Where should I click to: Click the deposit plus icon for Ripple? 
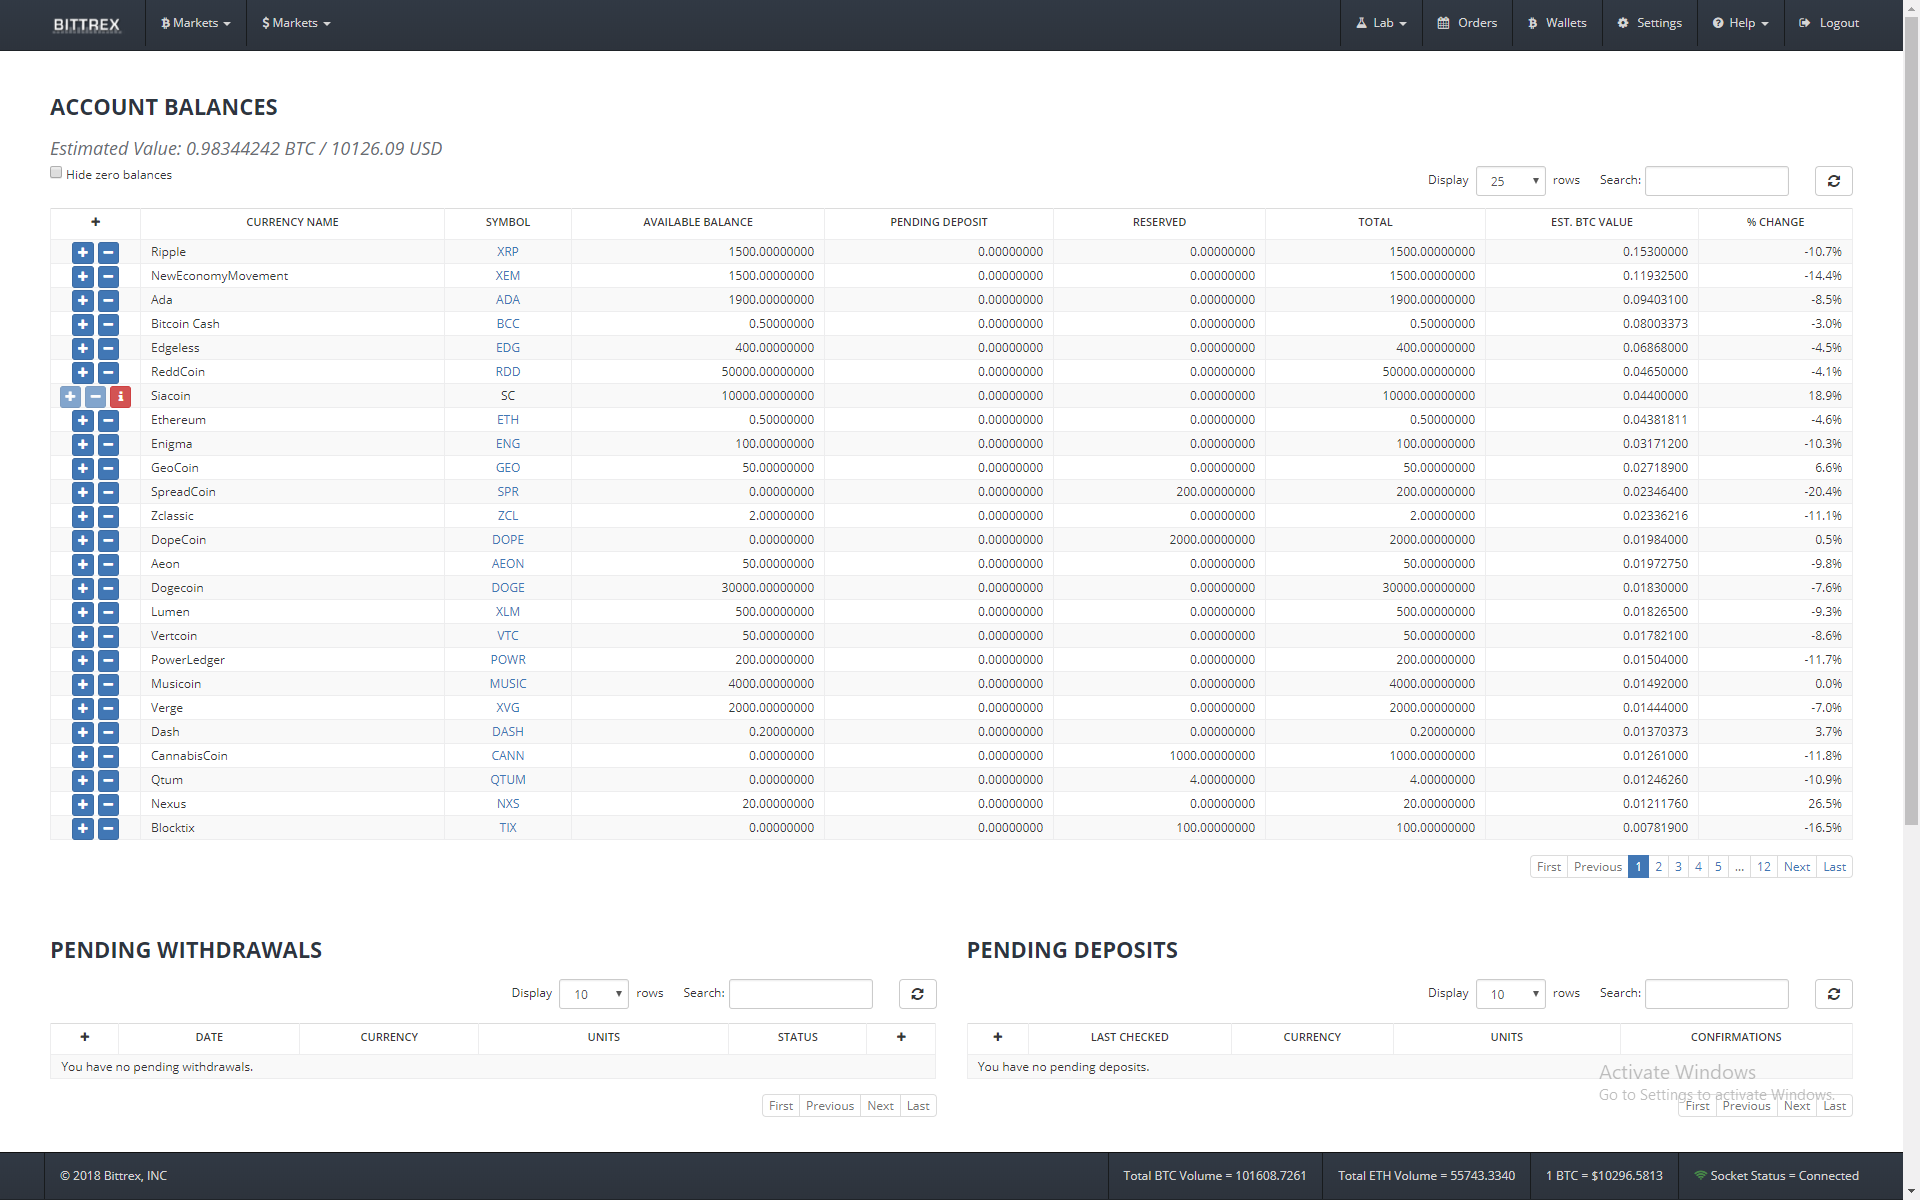pos(83,253)
